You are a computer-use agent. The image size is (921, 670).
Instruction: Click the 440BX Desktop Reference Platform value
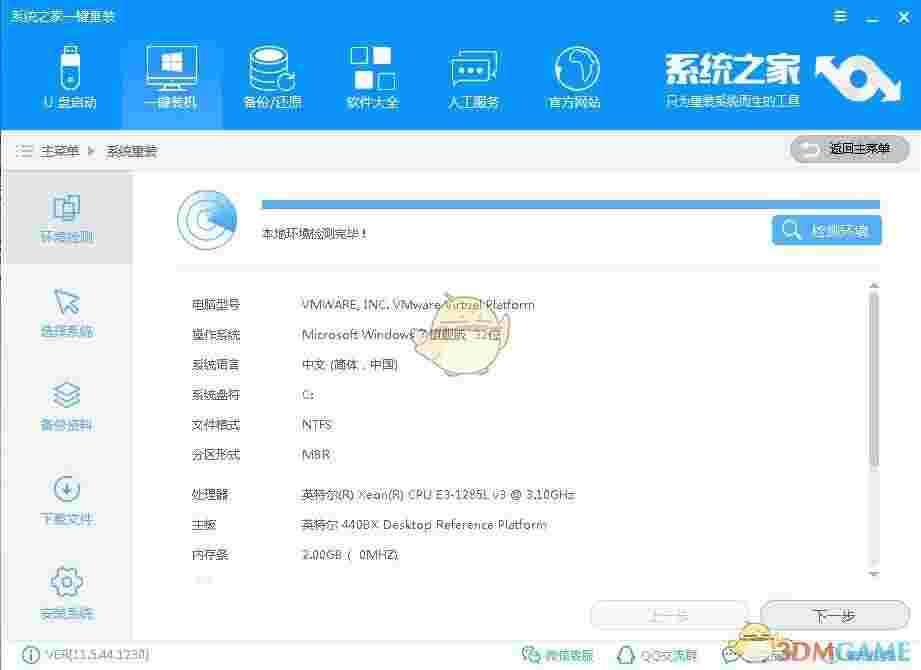click(x=424, y=524)
